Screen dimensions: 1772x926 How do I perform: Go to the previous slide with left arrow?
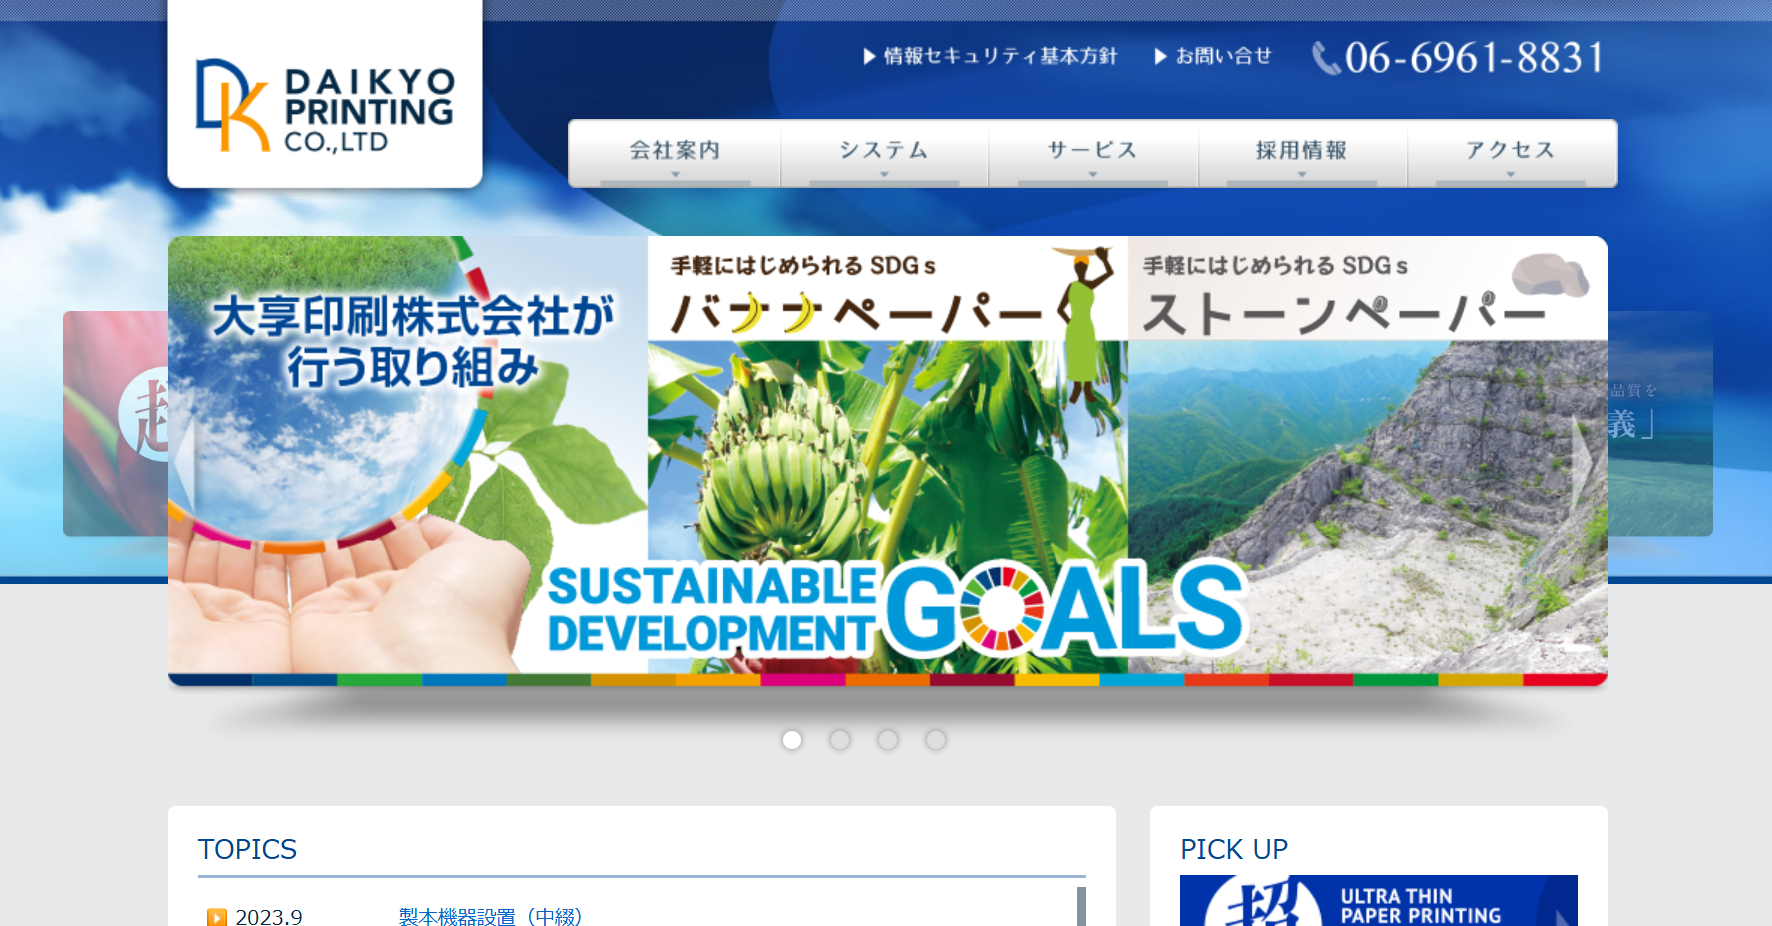pos(183,461)
